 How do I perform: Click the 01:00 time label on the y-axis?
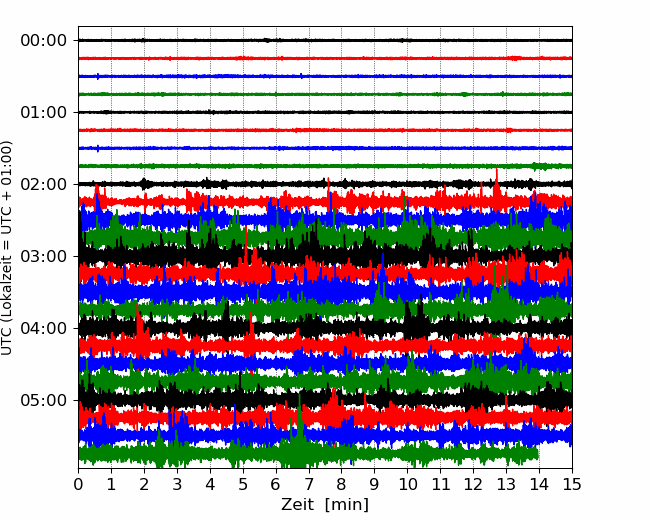coord(43,113)
